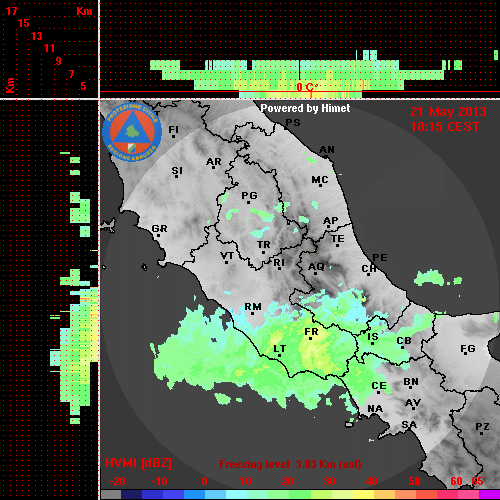Click the time '18:15 CEST'
Screen dimensions: 500x500
[445, 127]
